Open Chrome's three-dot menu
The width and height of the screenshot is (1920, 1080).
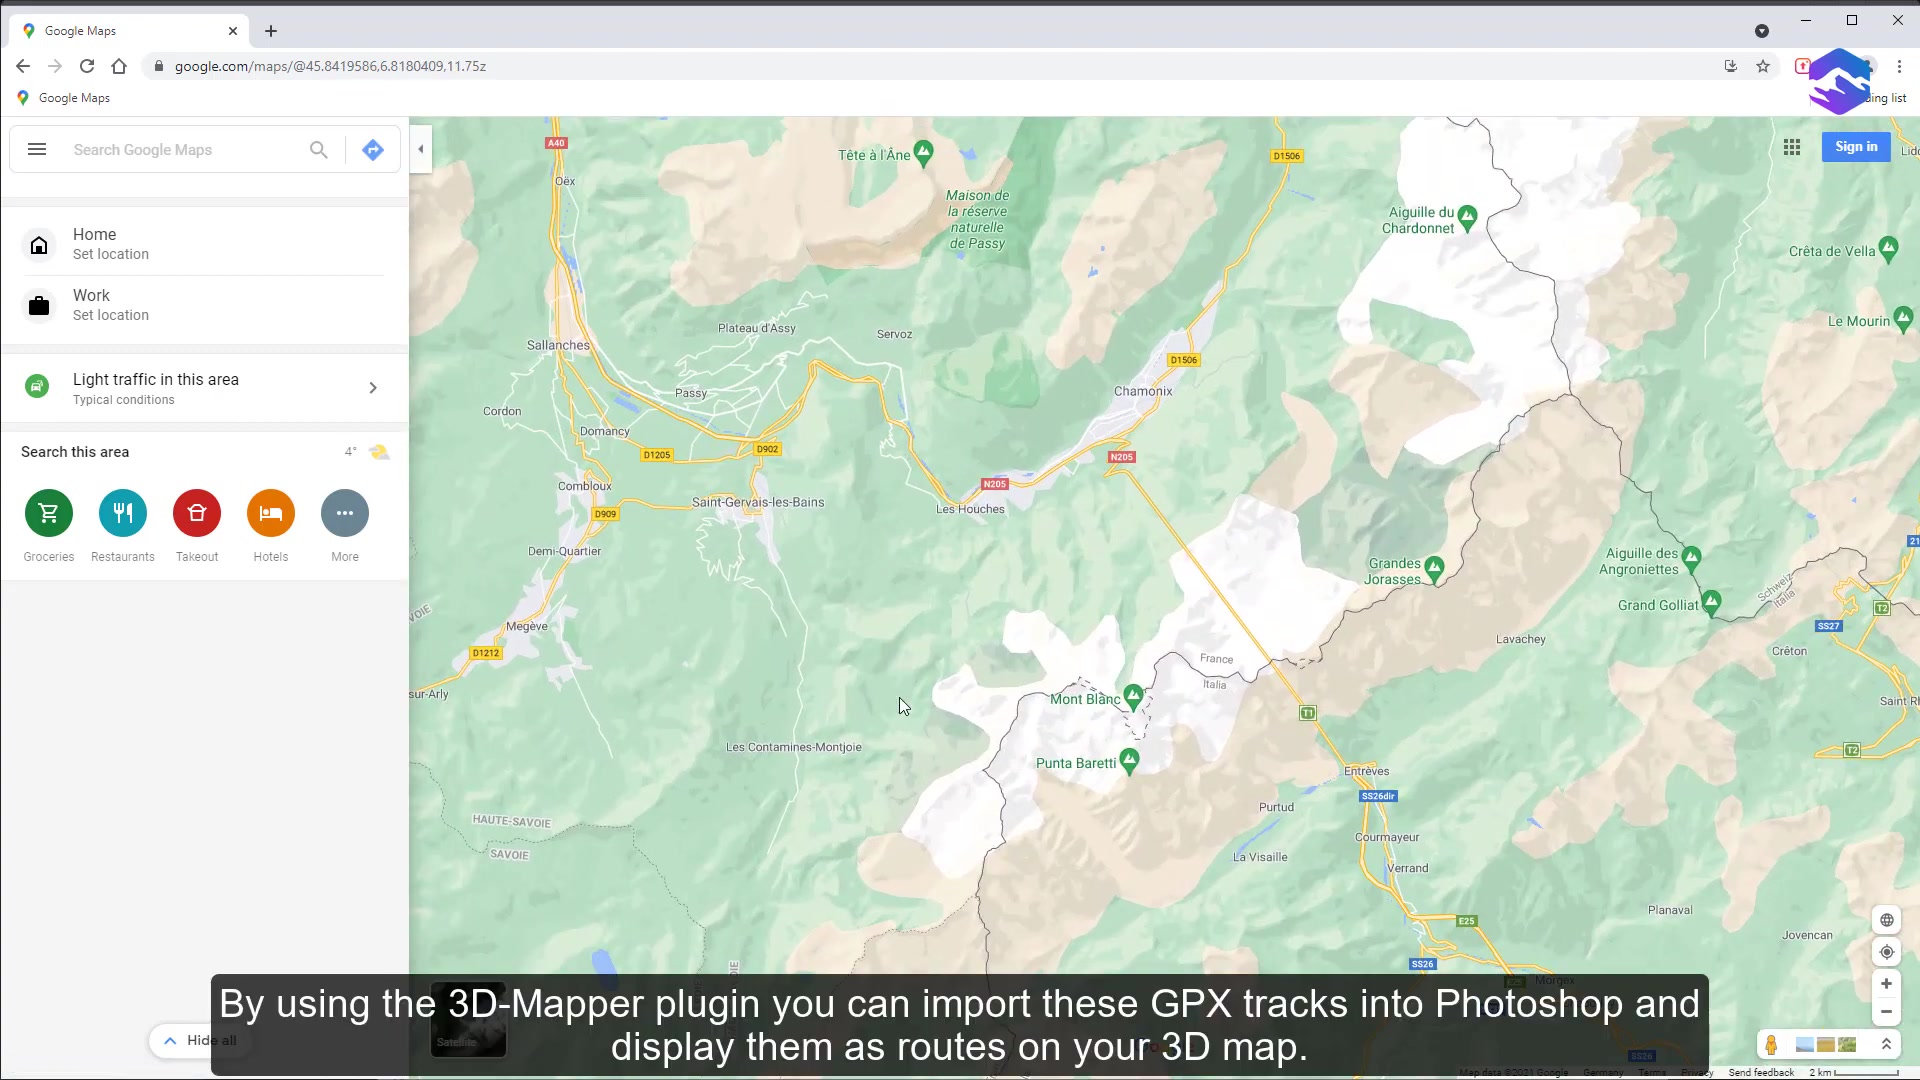pos(1898,66)
